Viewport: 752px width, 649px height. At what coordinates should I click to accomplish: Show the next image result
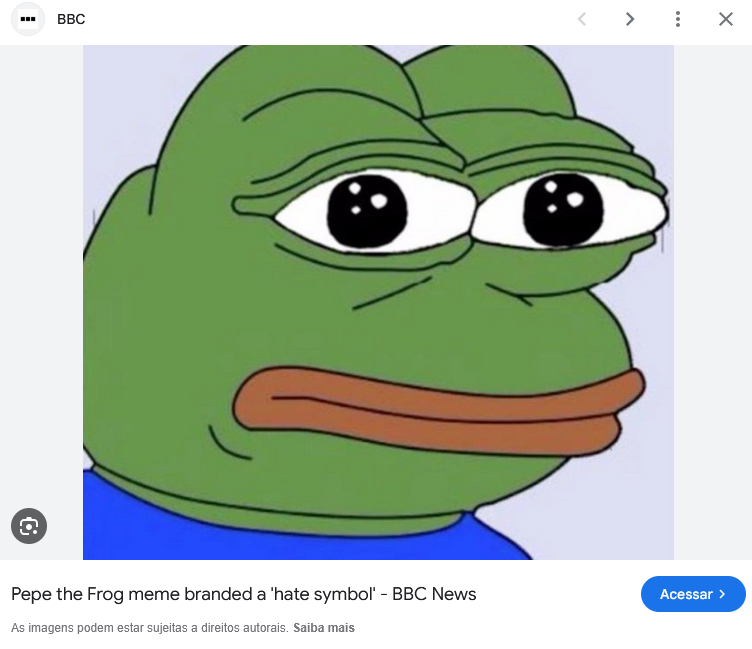pos(630,19)
